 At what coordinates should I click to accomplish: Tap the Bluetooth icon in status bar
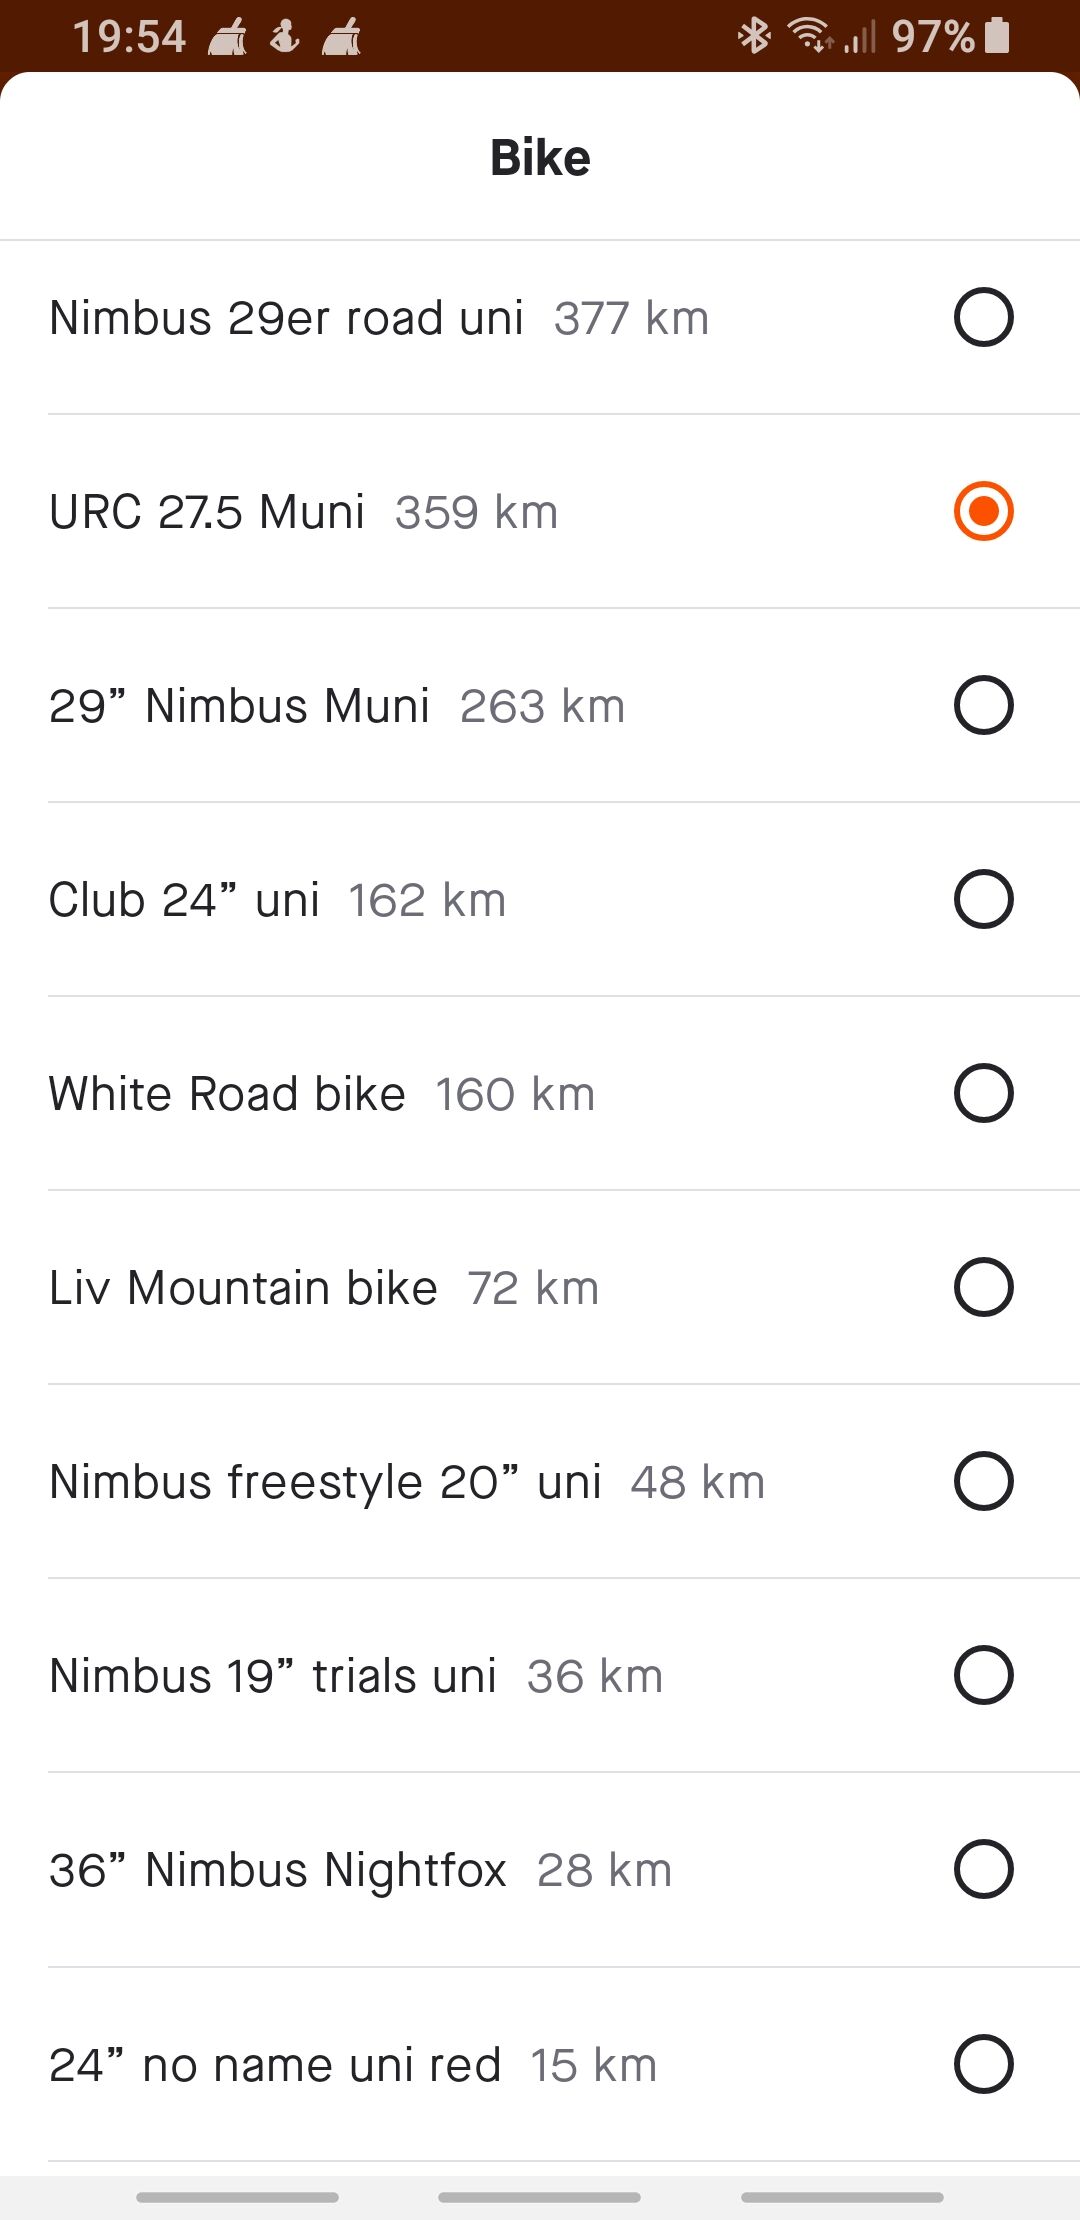point(754,36)
